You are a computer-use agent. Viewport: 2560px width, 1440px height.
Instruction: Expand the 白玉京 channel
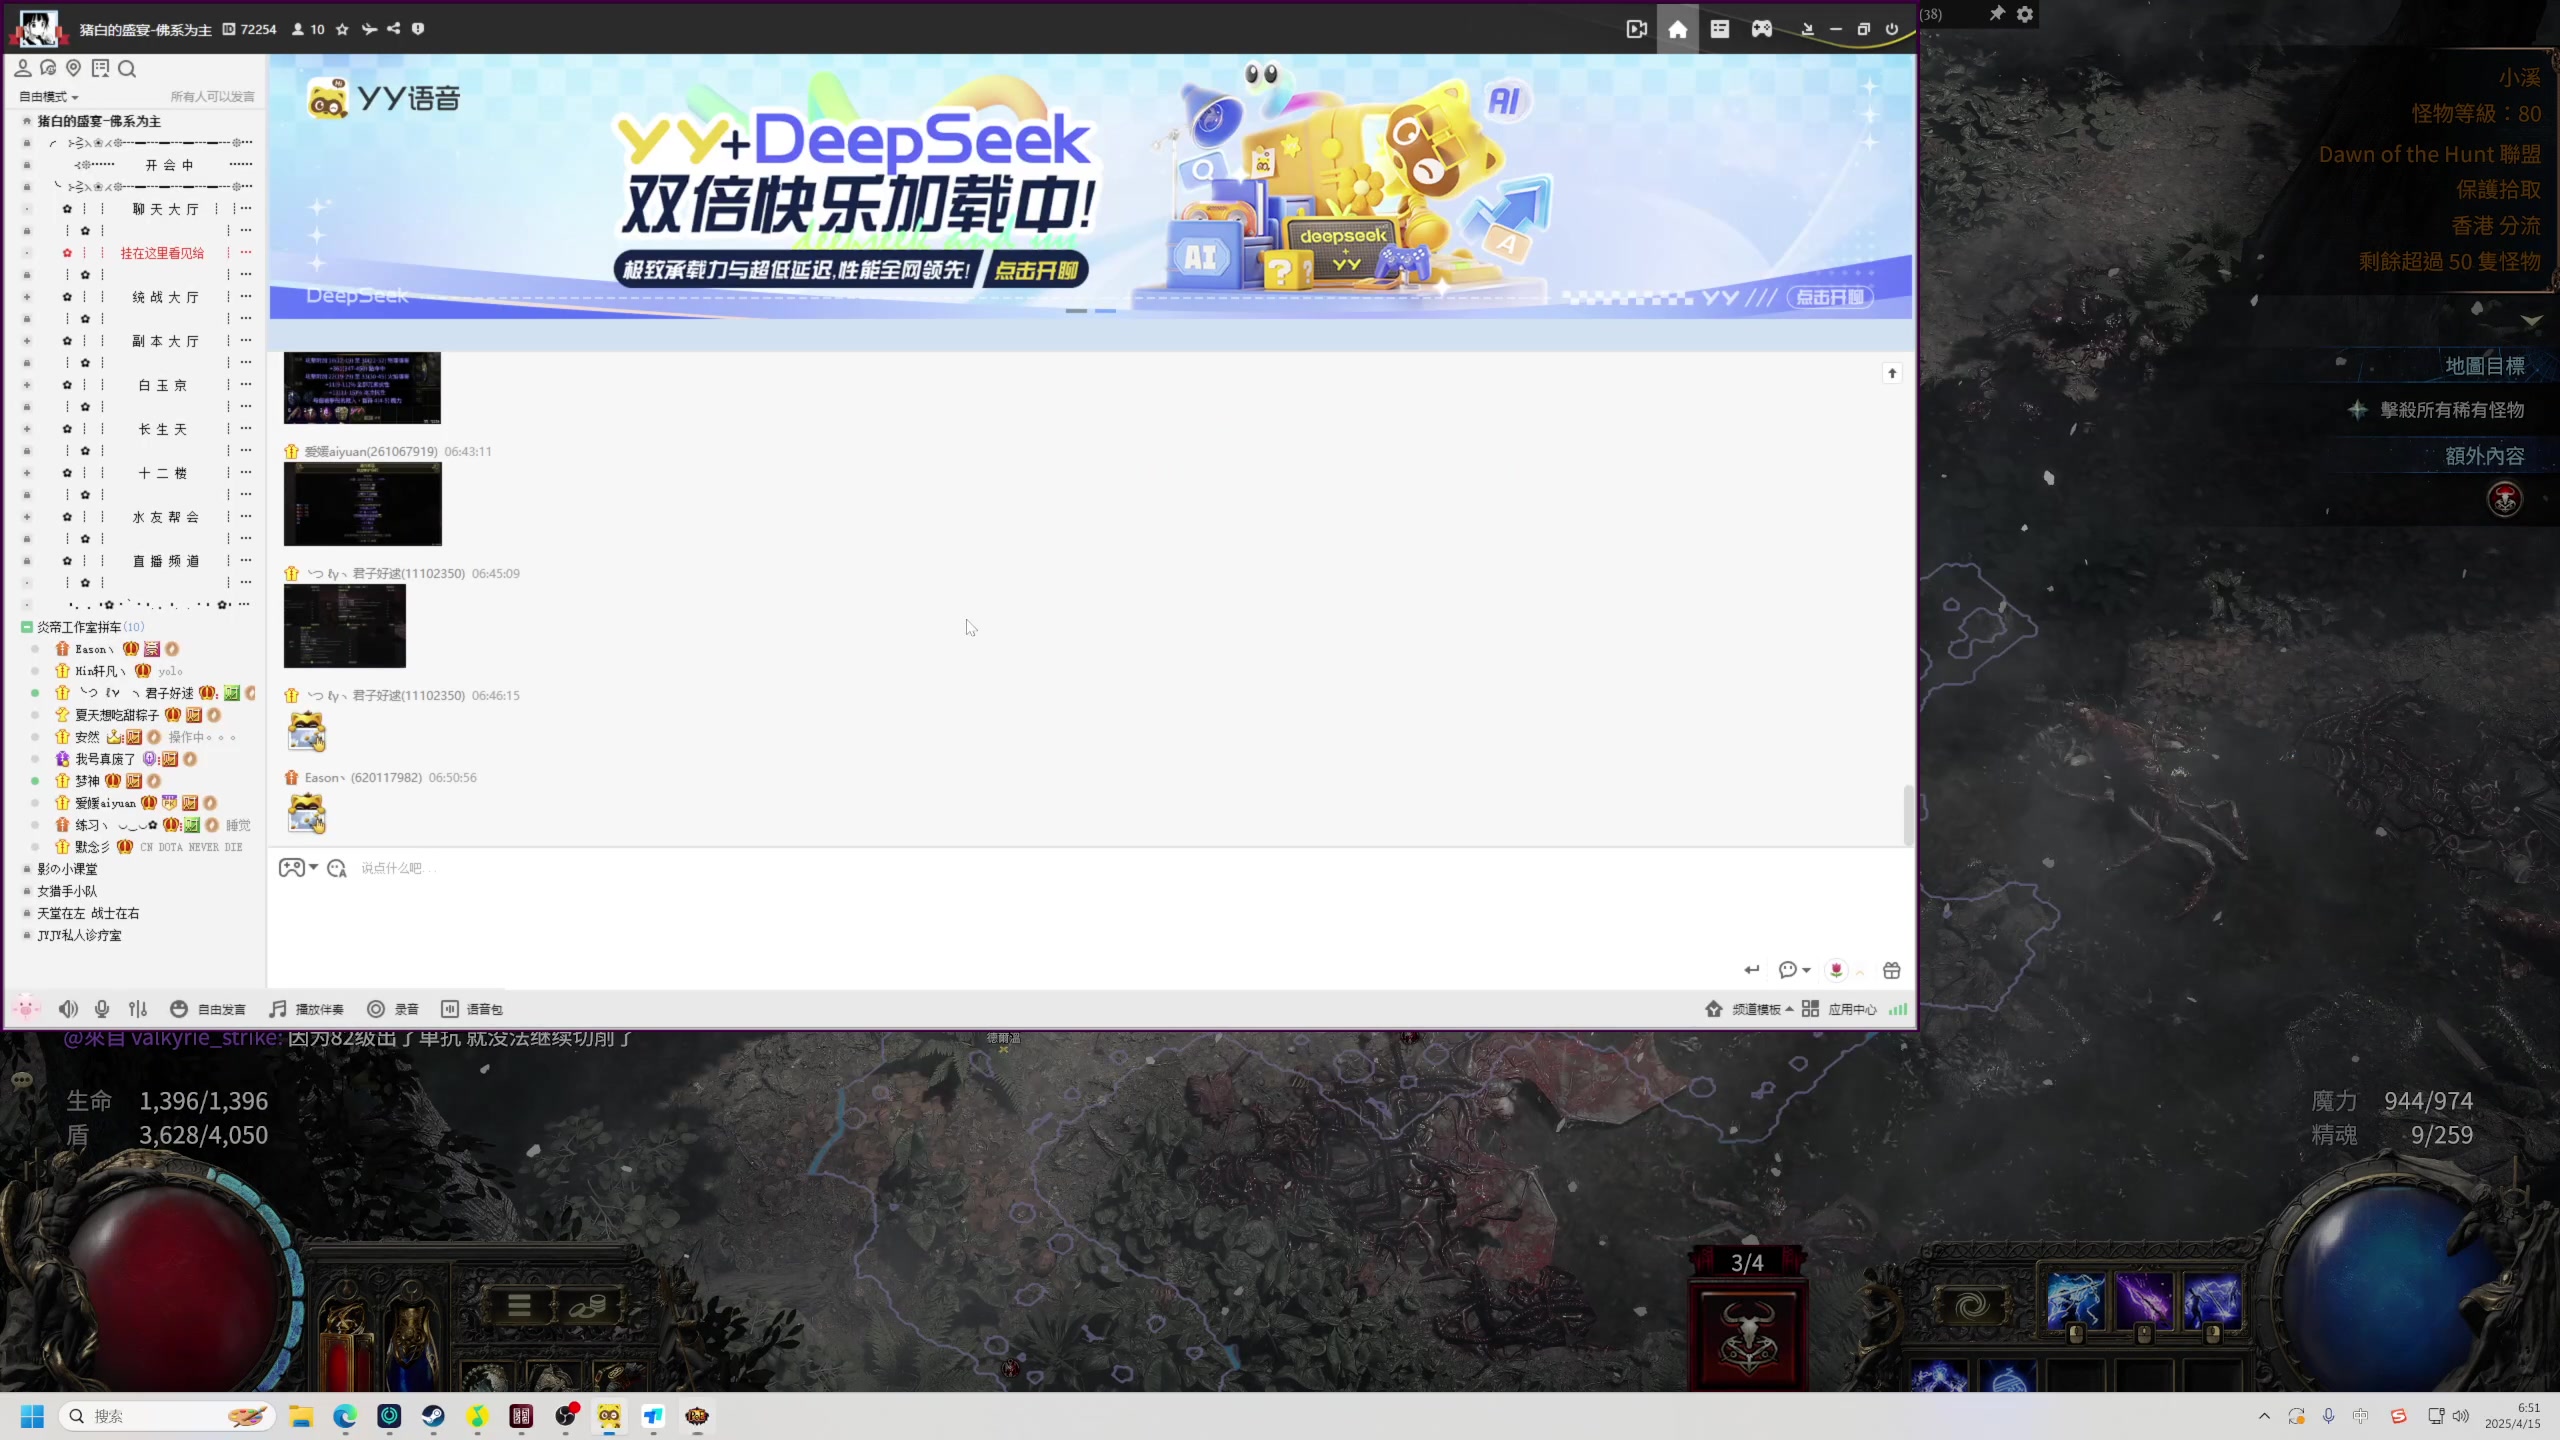coord(27,385)
